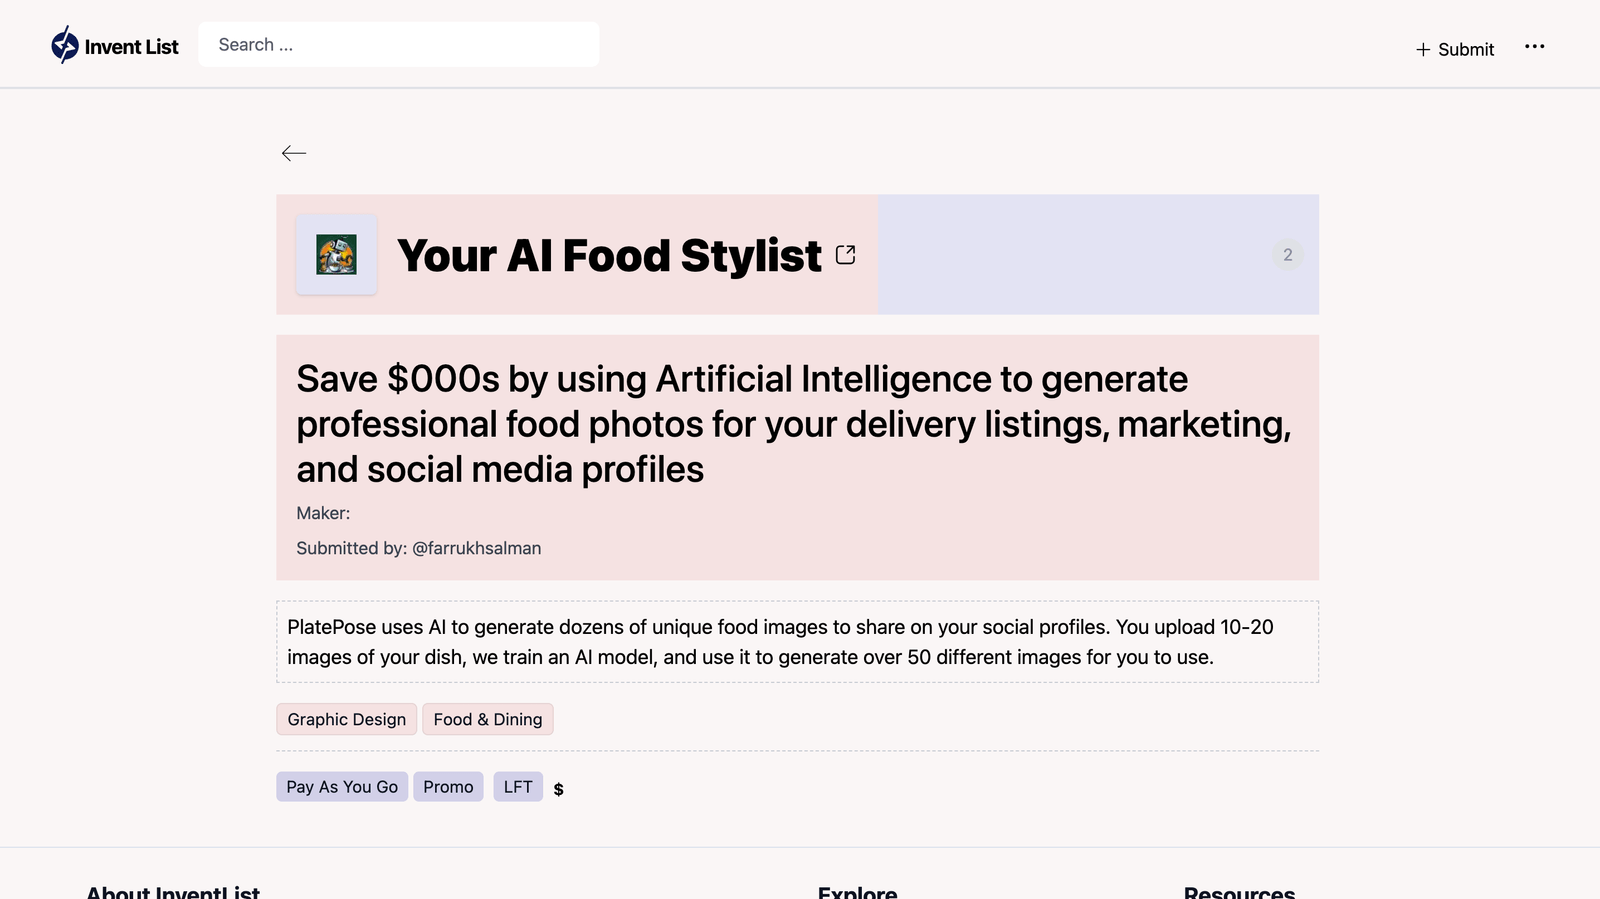Image resolution: width=1600 pixels, height=899 pixels.
Task: Click the LFT tag
Action: [518, 787]
